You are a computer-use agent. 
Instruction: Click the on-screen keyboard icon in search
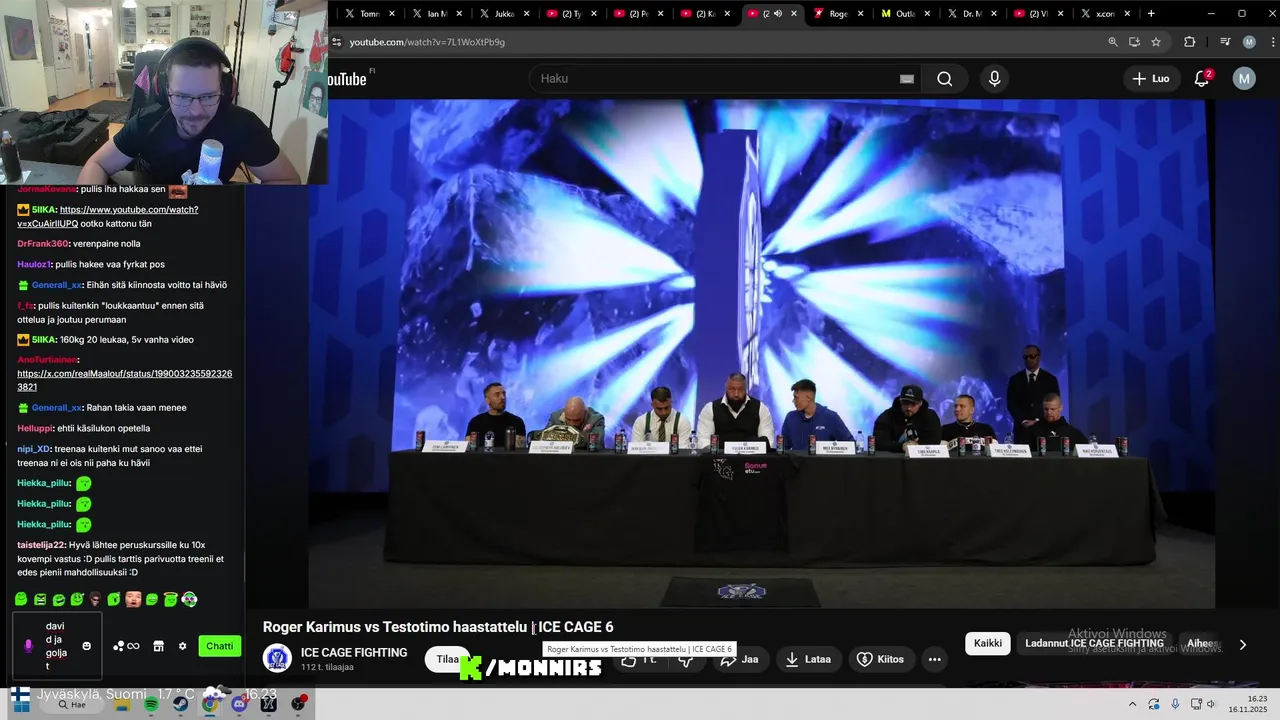coord(907,79)
